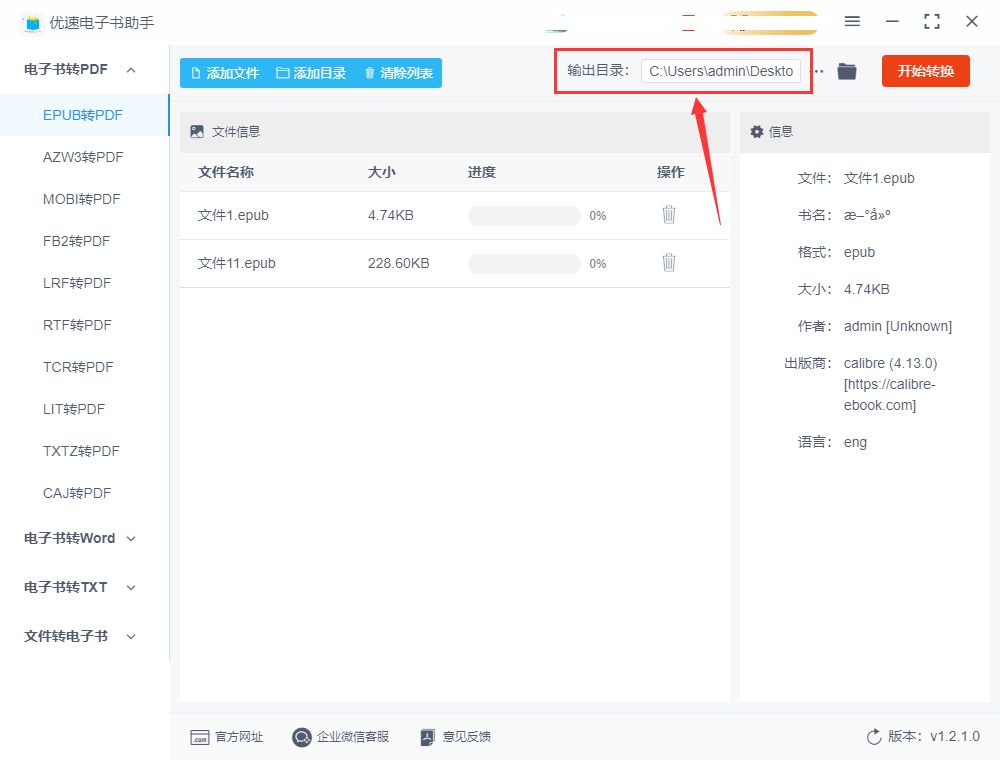Open the hamburger menu in title bar
This screenshot has width=1000, height=760.
click(x=852, y=22)
